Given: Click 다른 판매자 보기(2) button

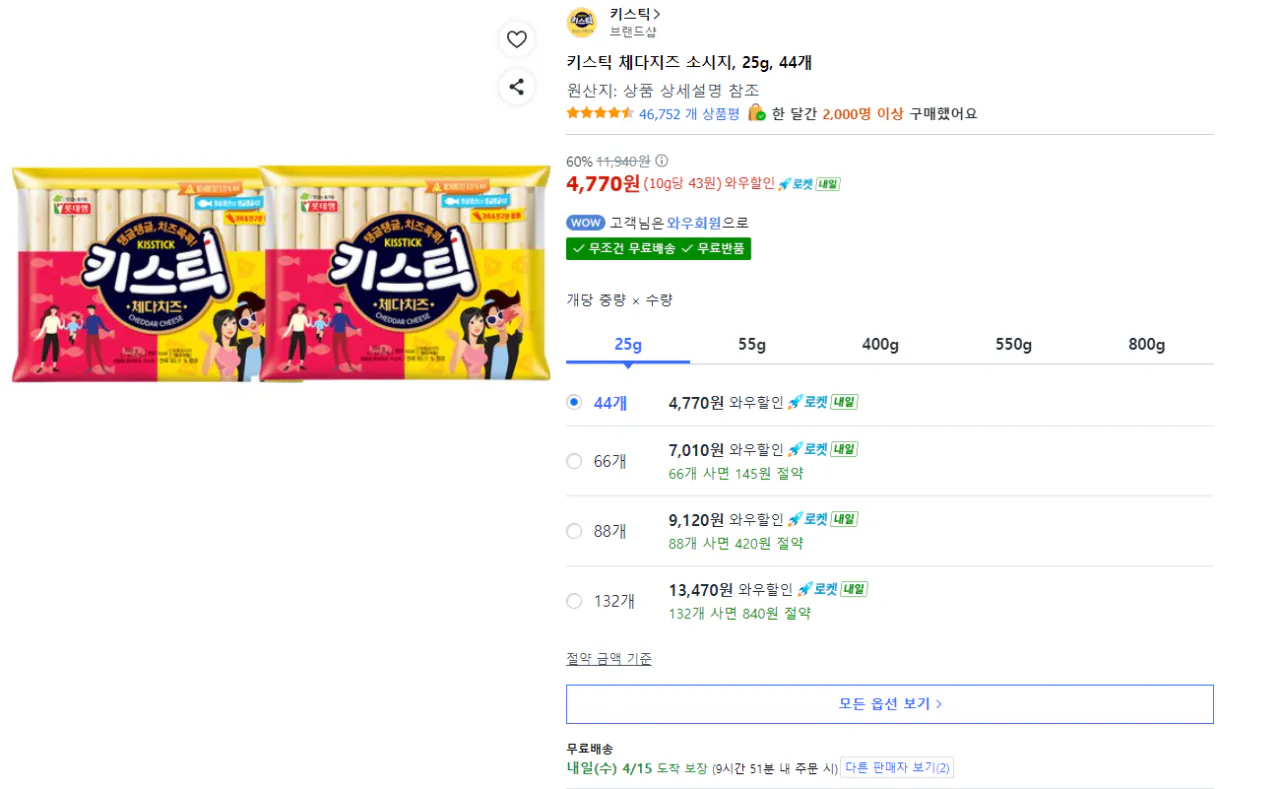Looking at the screenshot, I should tap(898, 766).
